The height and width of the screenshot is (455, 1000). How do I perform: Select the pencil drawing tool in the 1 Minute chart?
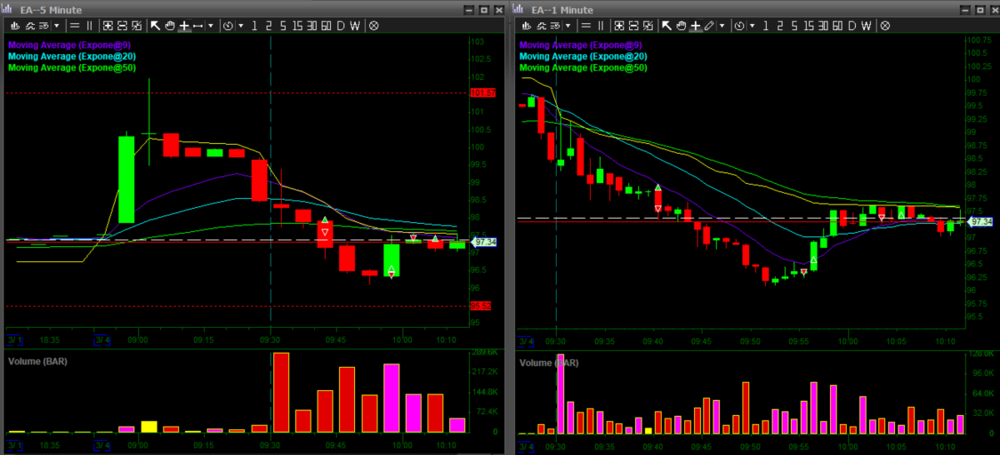(708, 25)
